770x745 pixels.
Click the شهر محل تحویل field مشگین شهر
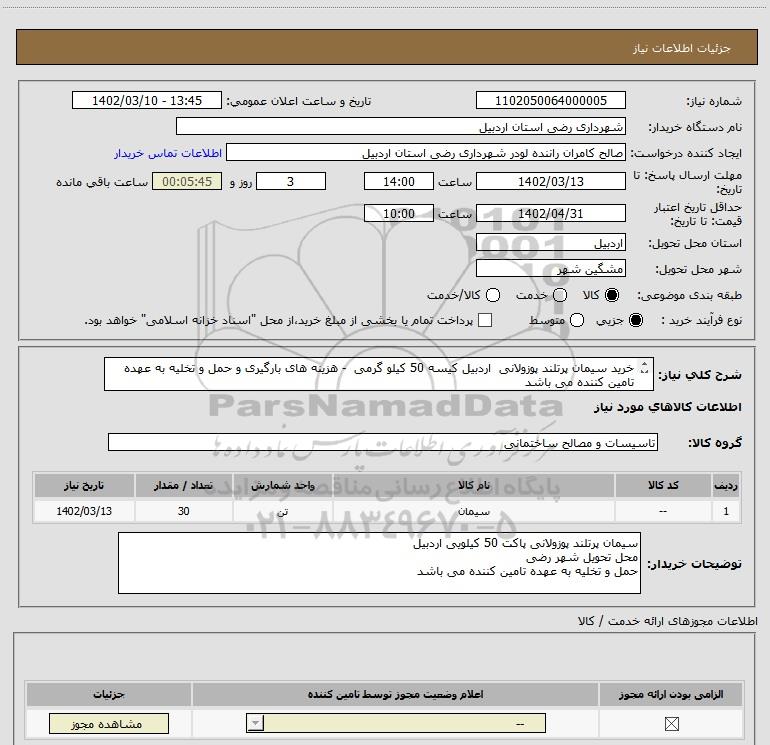[550, 269]
